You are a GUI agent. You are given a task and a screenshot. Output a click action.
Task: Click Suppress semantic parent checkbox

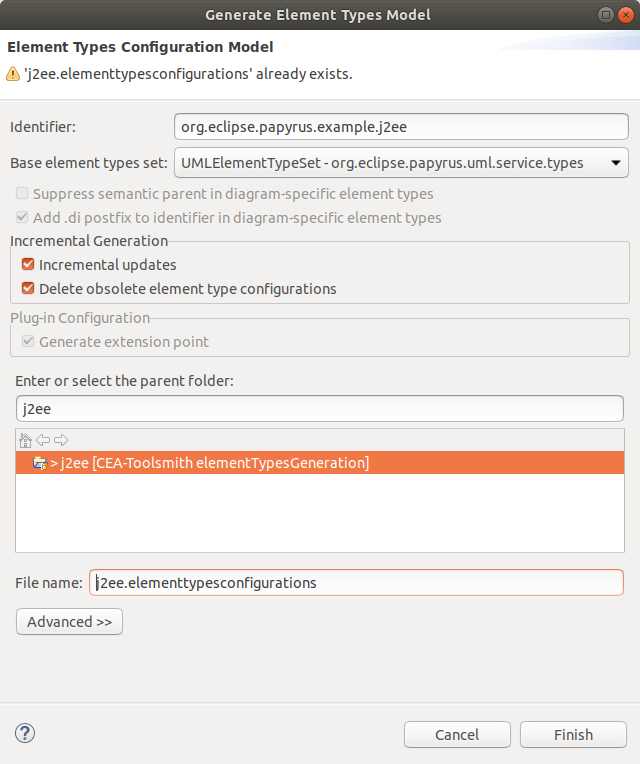(x=22, y=193)
